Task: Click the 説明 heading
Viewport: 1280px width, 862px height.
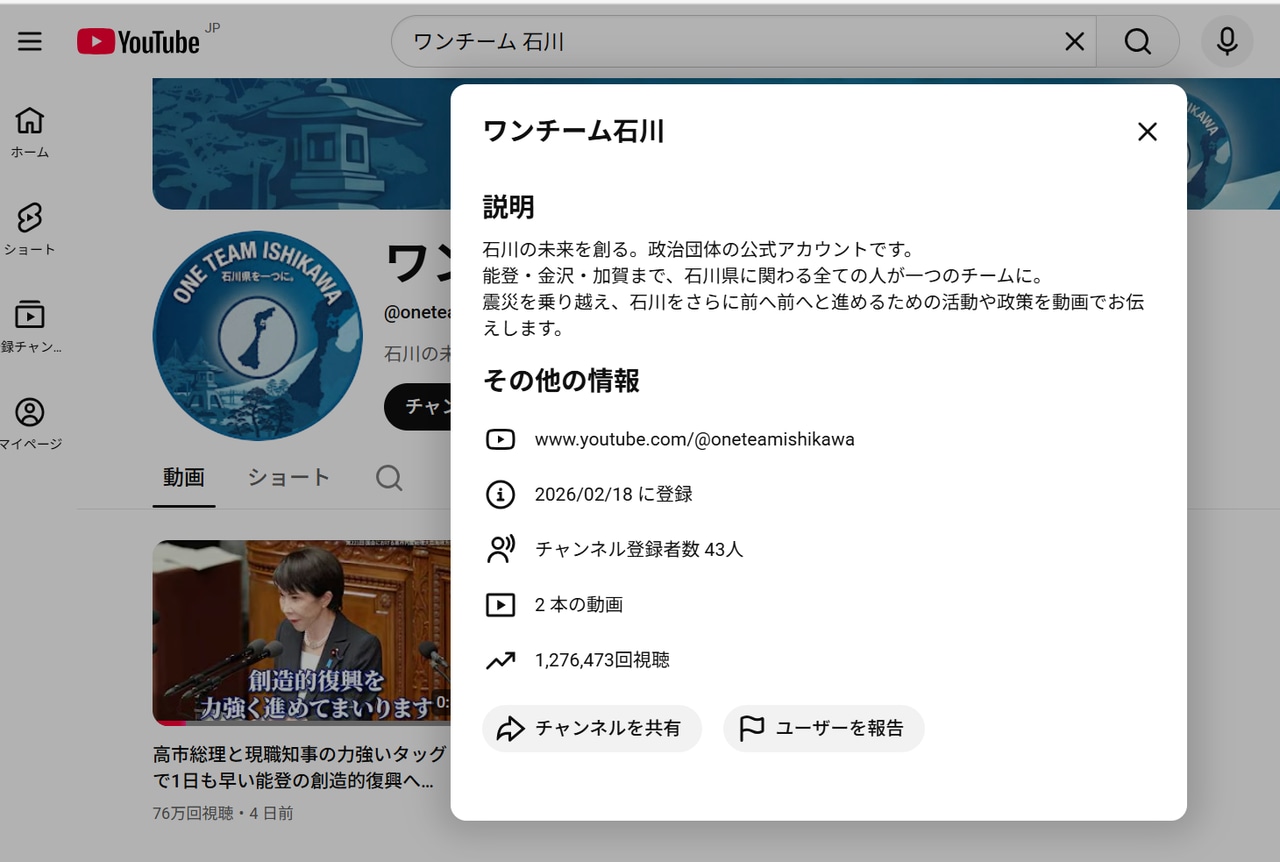Action: tap(509, 207)
